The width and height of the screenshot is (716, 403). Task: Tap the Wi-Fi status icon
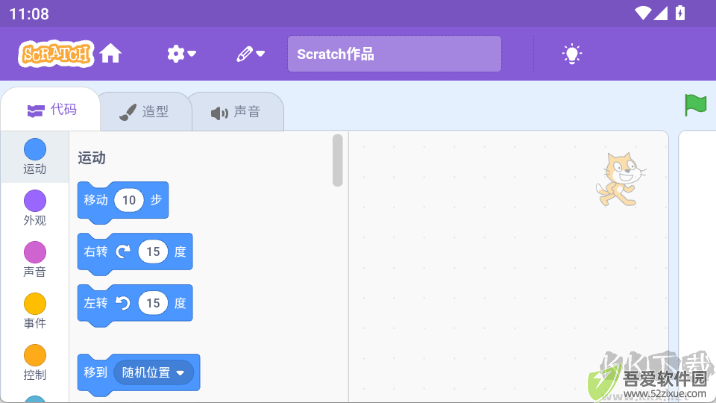pos(643,13)
